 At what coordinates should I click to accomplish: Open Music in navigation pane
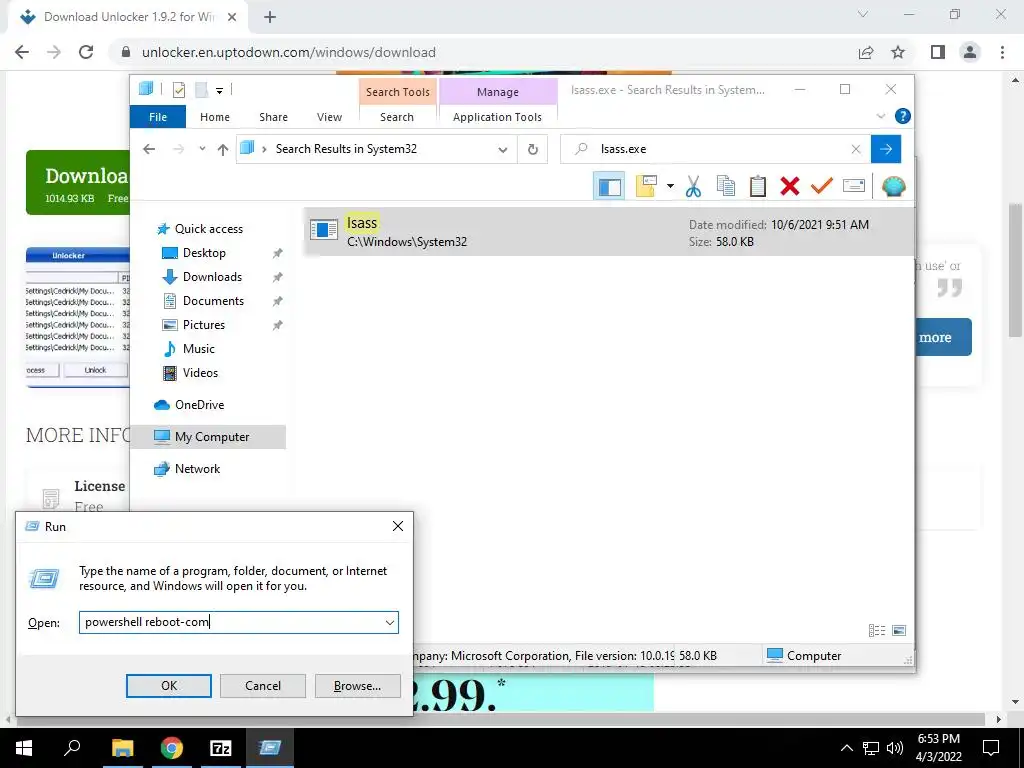tap(199, 349)
